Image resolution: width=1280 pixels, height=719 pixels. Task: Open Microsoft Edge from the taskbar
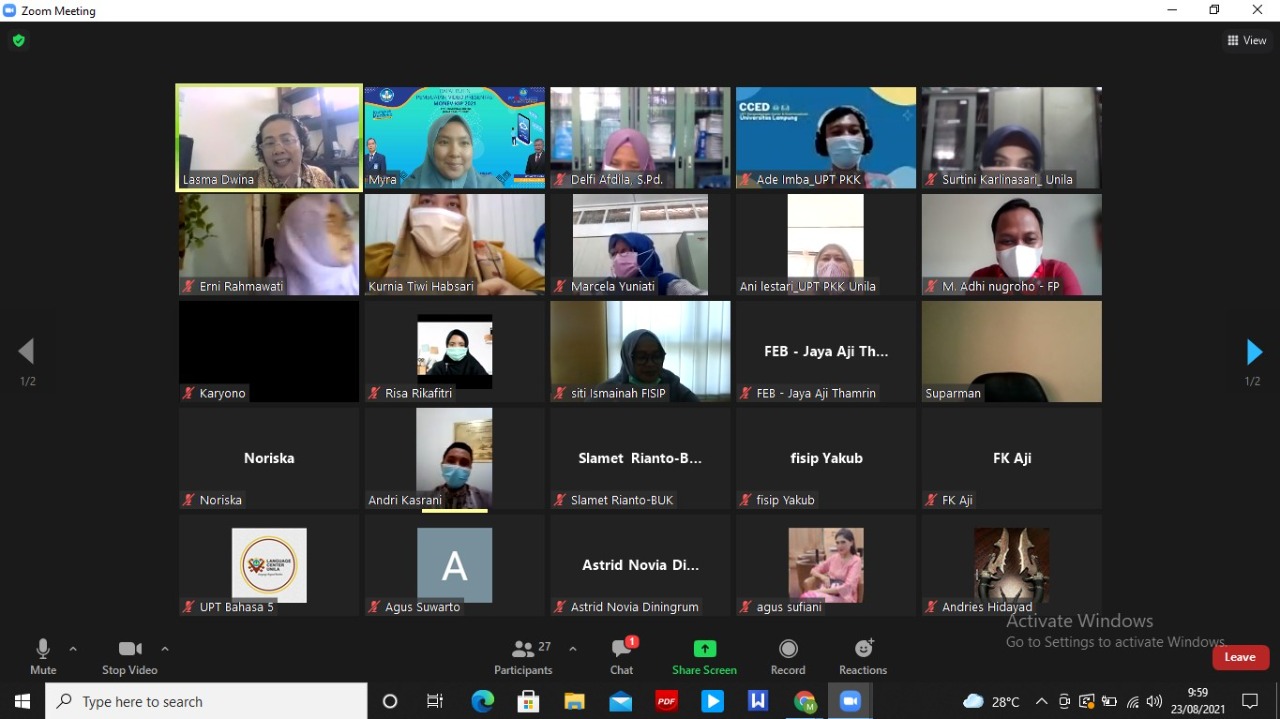[483, 702]
